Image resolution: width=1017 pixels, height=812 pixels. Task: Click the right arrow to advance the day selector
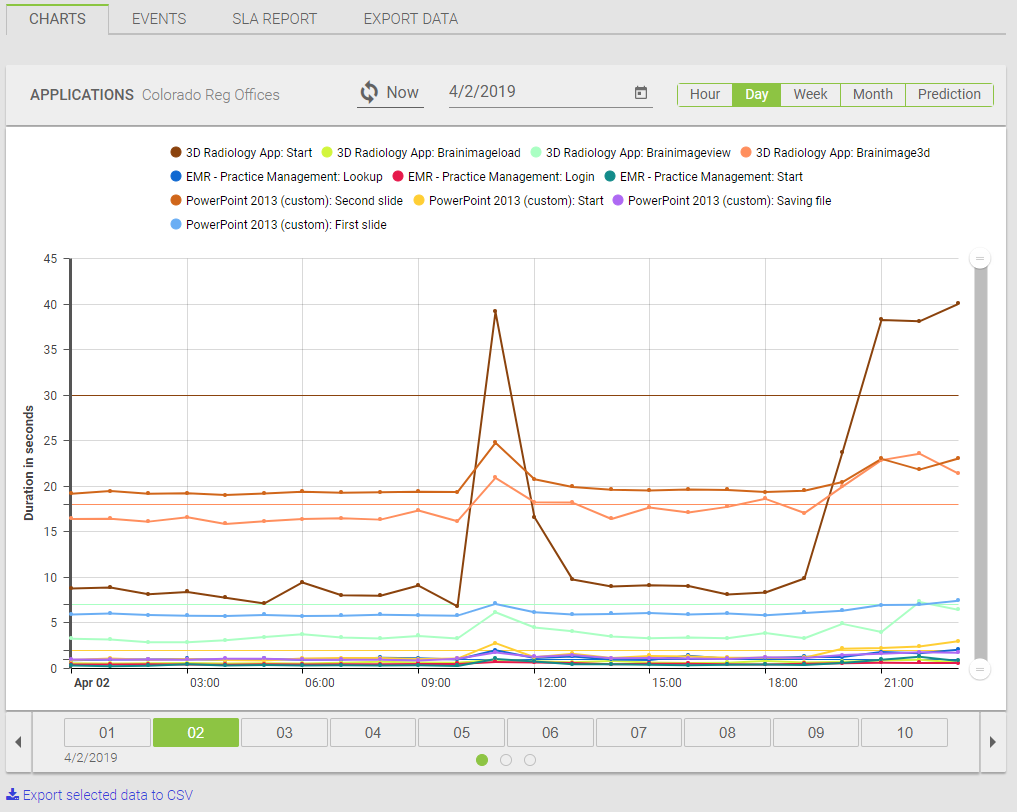pyautogui.click(x=992, y=741)
